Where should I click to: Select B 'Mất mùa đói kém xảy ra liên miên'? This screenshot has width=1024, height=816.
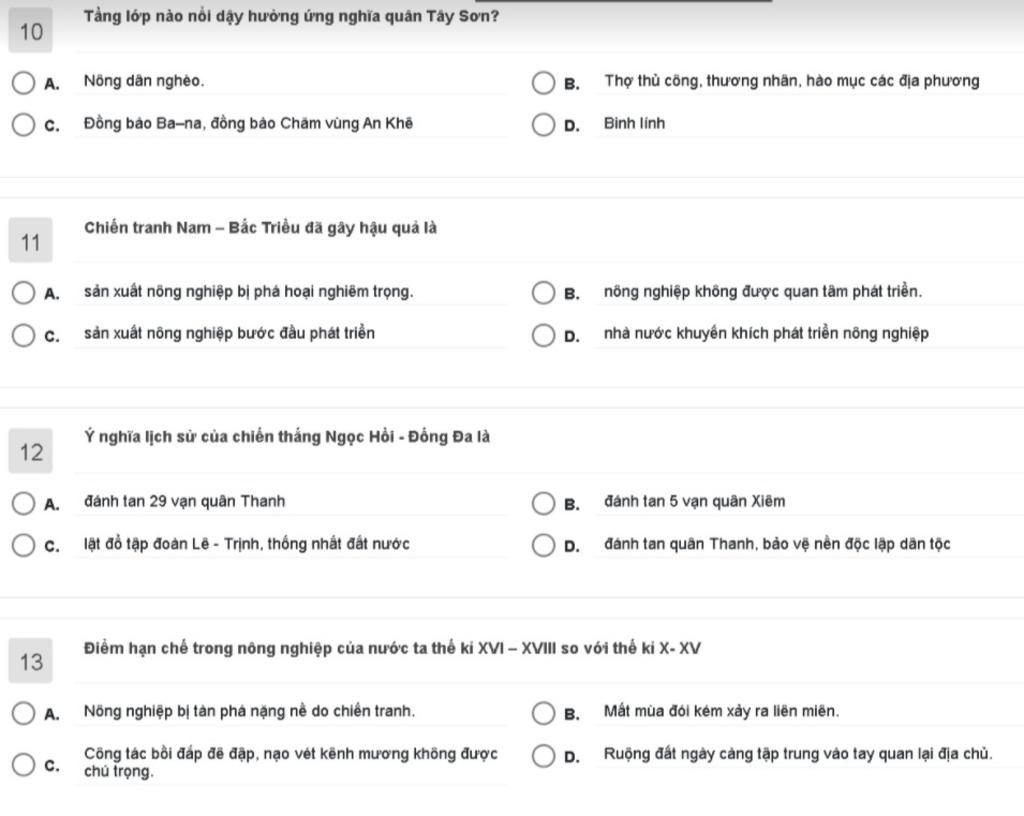tap(543, 714)
